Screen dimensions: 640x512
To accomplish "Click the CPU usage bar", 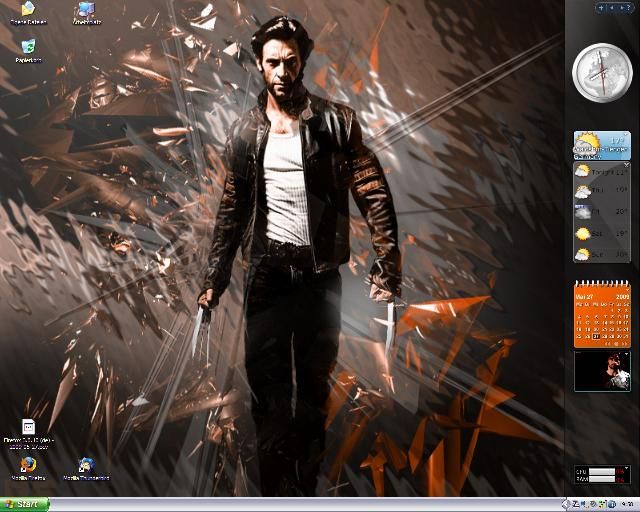I will pos(602,471).
